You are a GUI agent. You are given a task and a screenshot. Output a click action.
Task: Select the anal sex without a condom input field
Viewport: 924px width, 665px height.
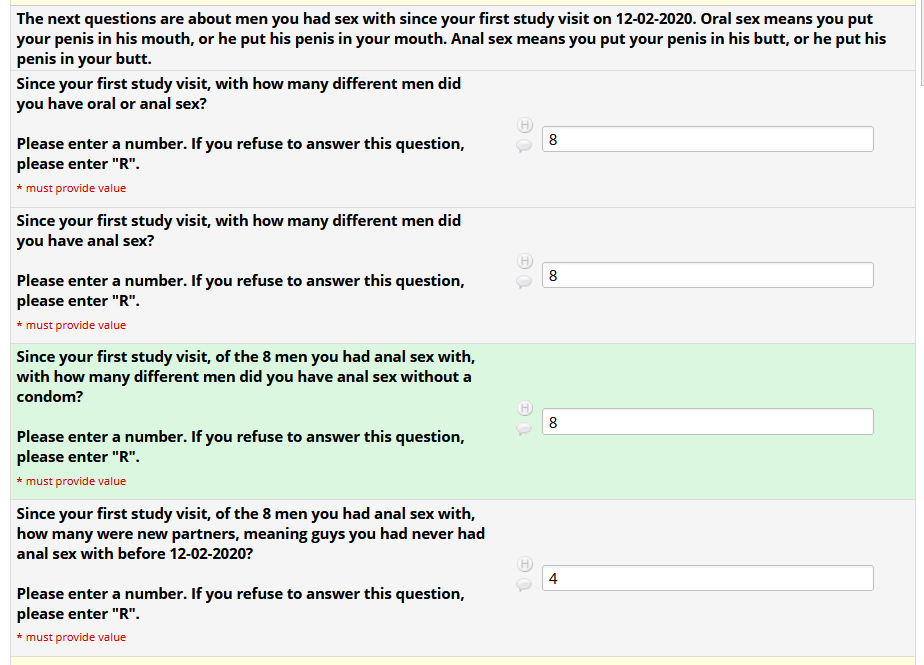[x=707, y=422]
